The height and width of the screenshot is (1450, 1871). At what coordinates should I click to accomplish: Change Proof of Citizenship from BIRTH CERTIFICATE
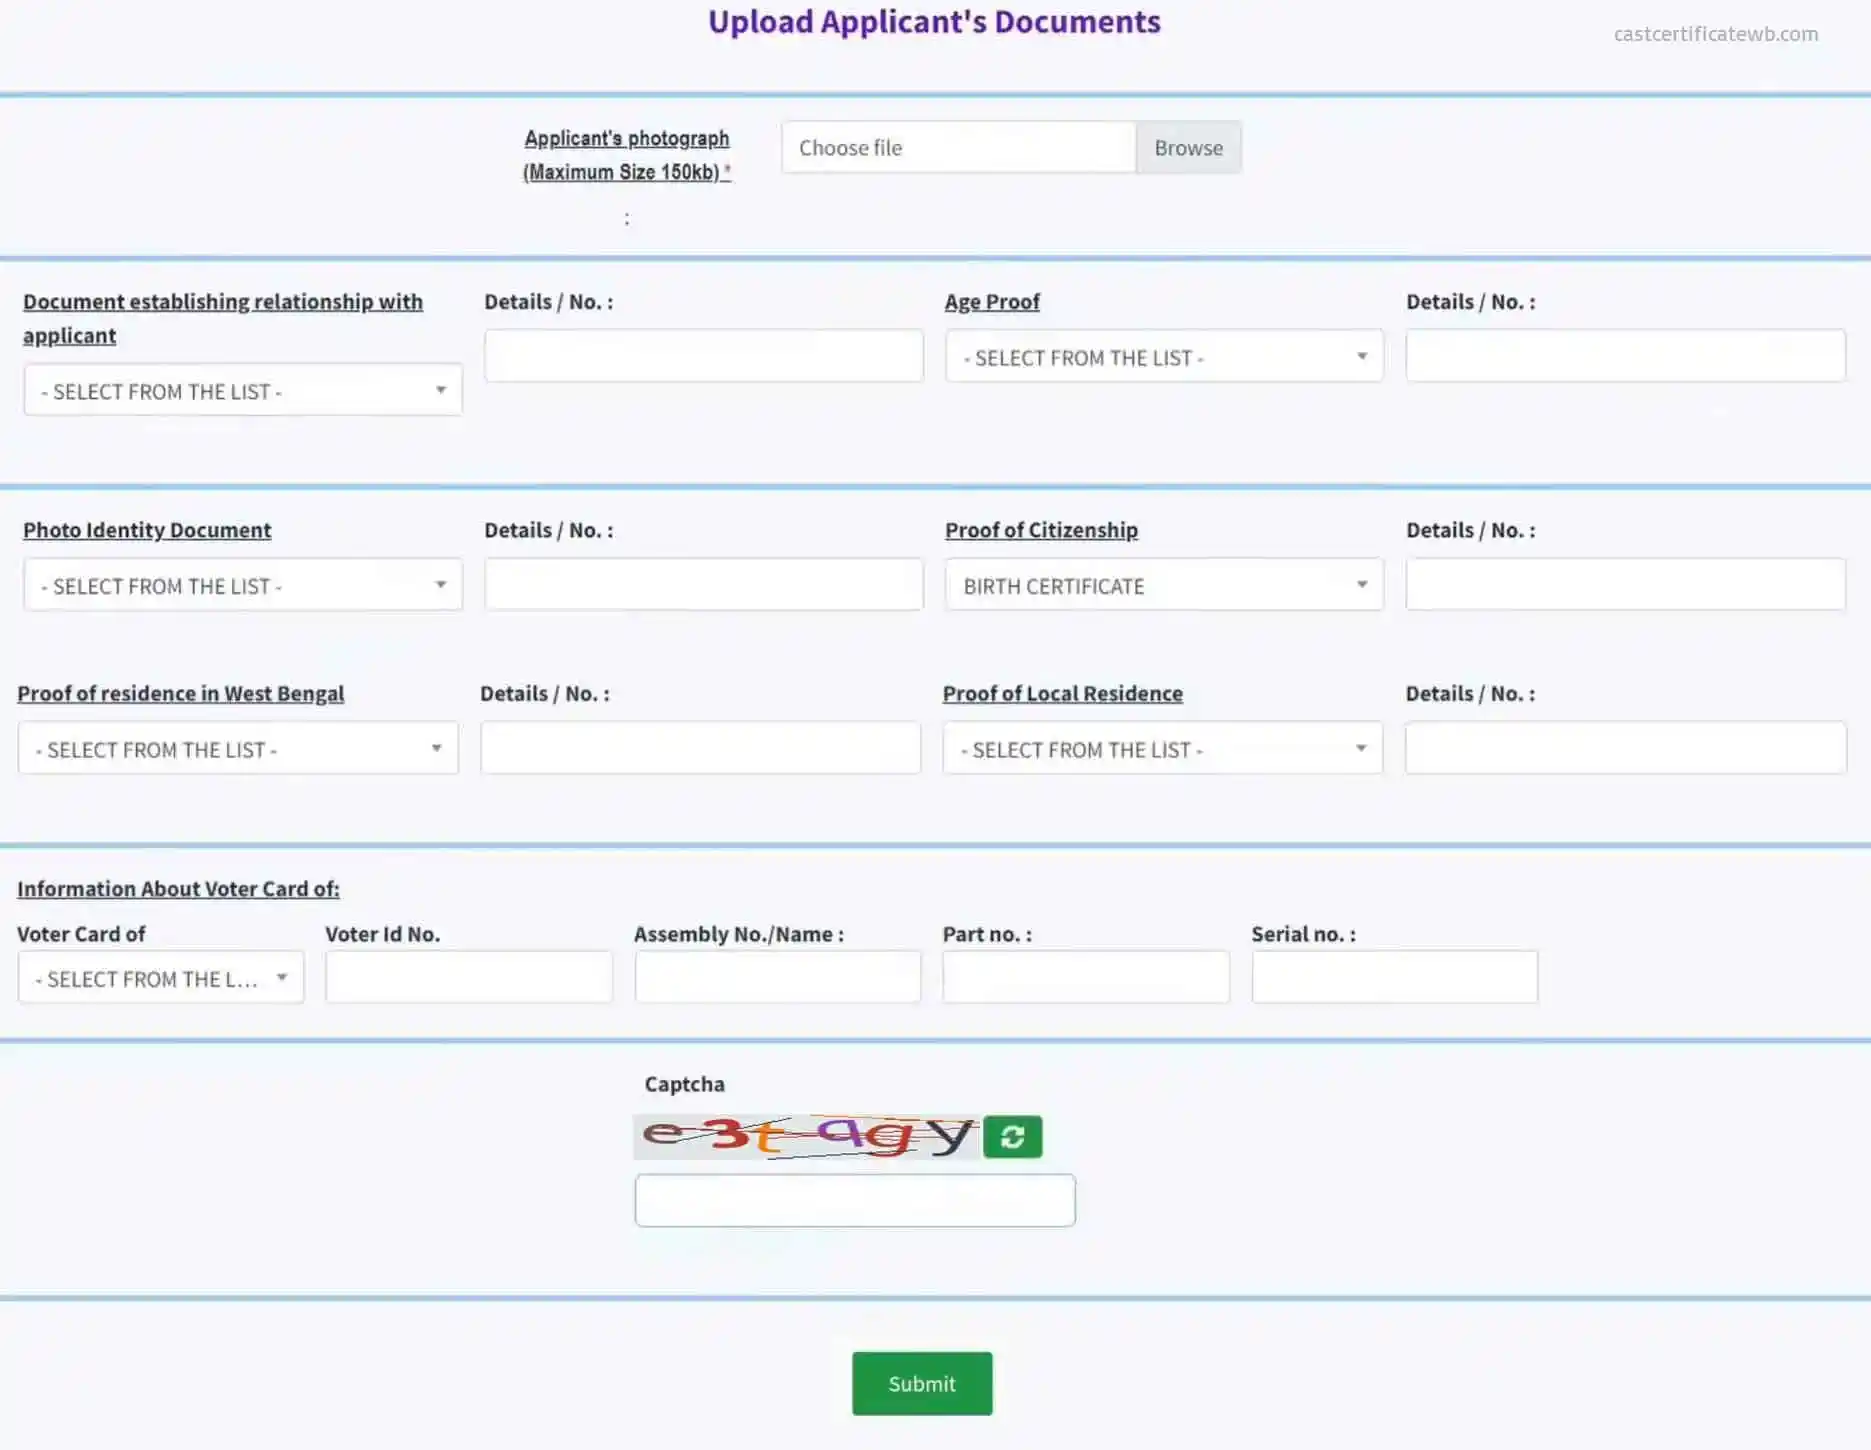(x=1163, y=585)
